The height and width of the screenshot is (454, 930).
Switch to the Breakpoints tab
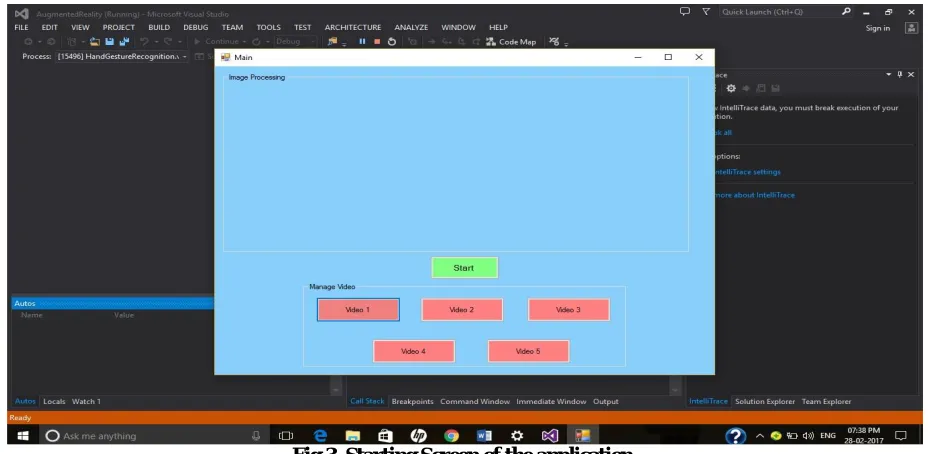[x=413, y=401]
